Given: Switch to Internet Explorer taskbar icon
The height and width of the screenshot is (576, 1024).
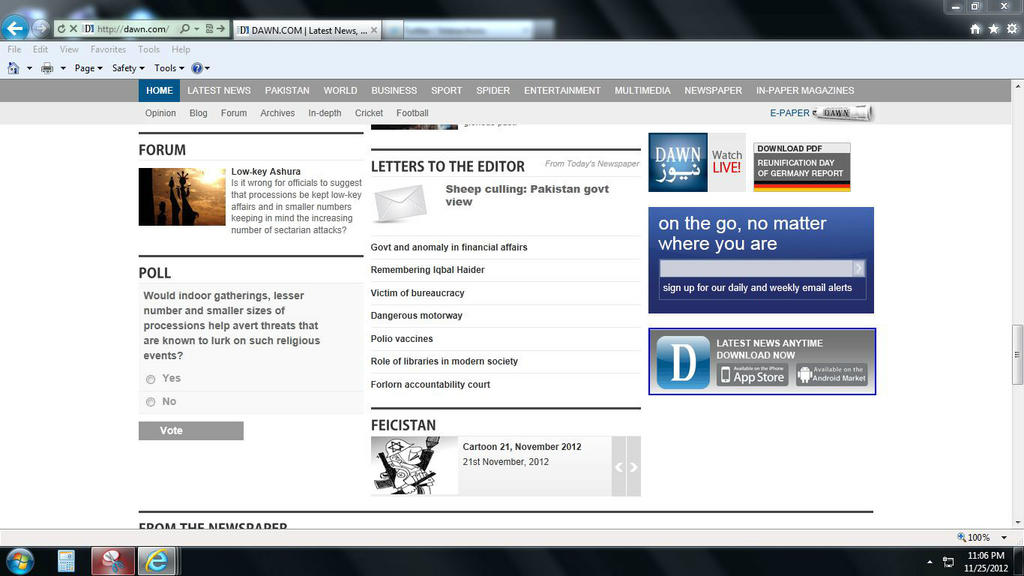Looking at the screenshot, I should pyautogui.click(x=157, y=562).
